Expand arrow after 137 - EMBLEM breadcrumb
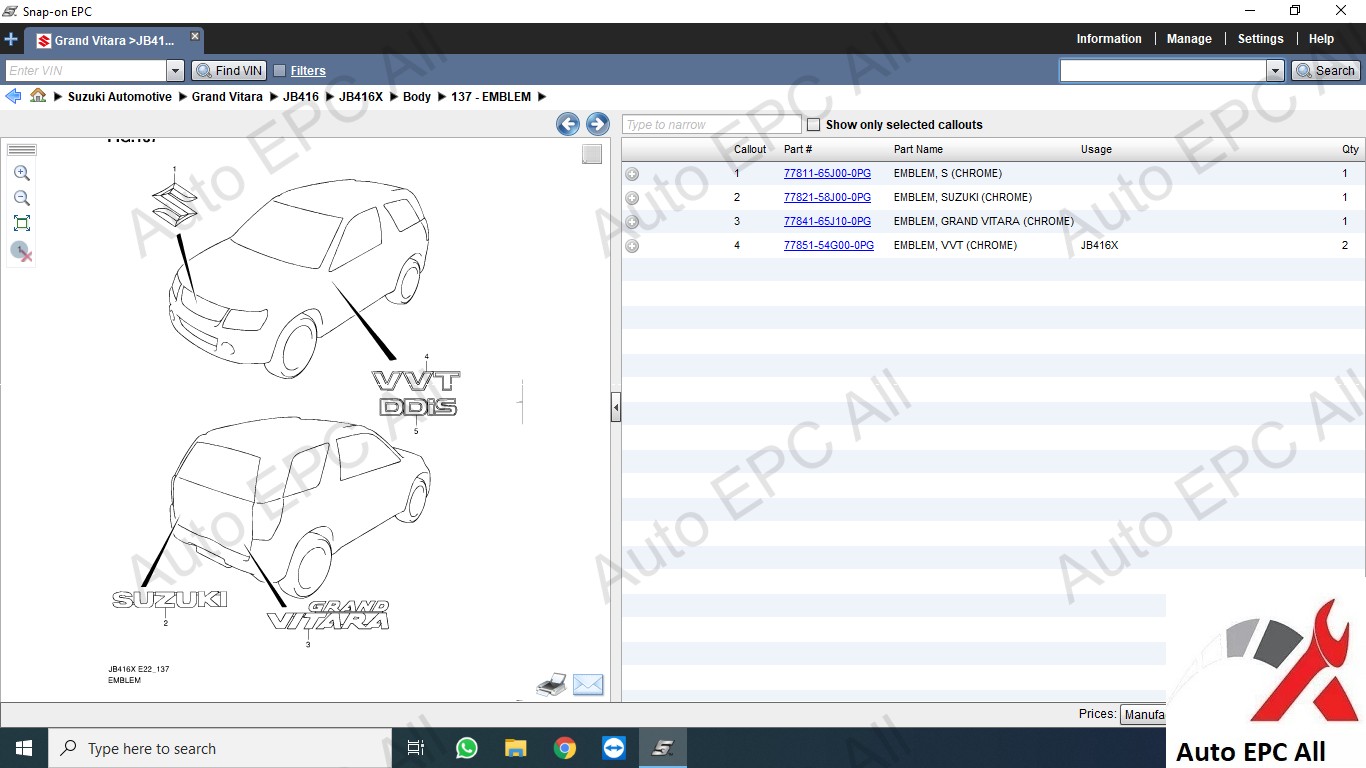The image size is (1366, 768). click(x=541, y=97)
